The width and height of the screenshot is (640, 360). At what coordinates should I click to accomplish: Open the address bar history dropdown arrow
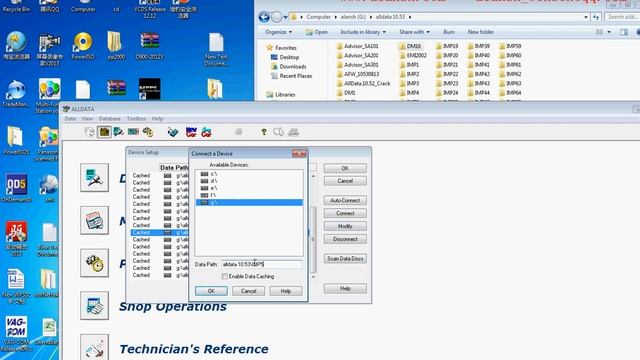click(x=586, y=17)
